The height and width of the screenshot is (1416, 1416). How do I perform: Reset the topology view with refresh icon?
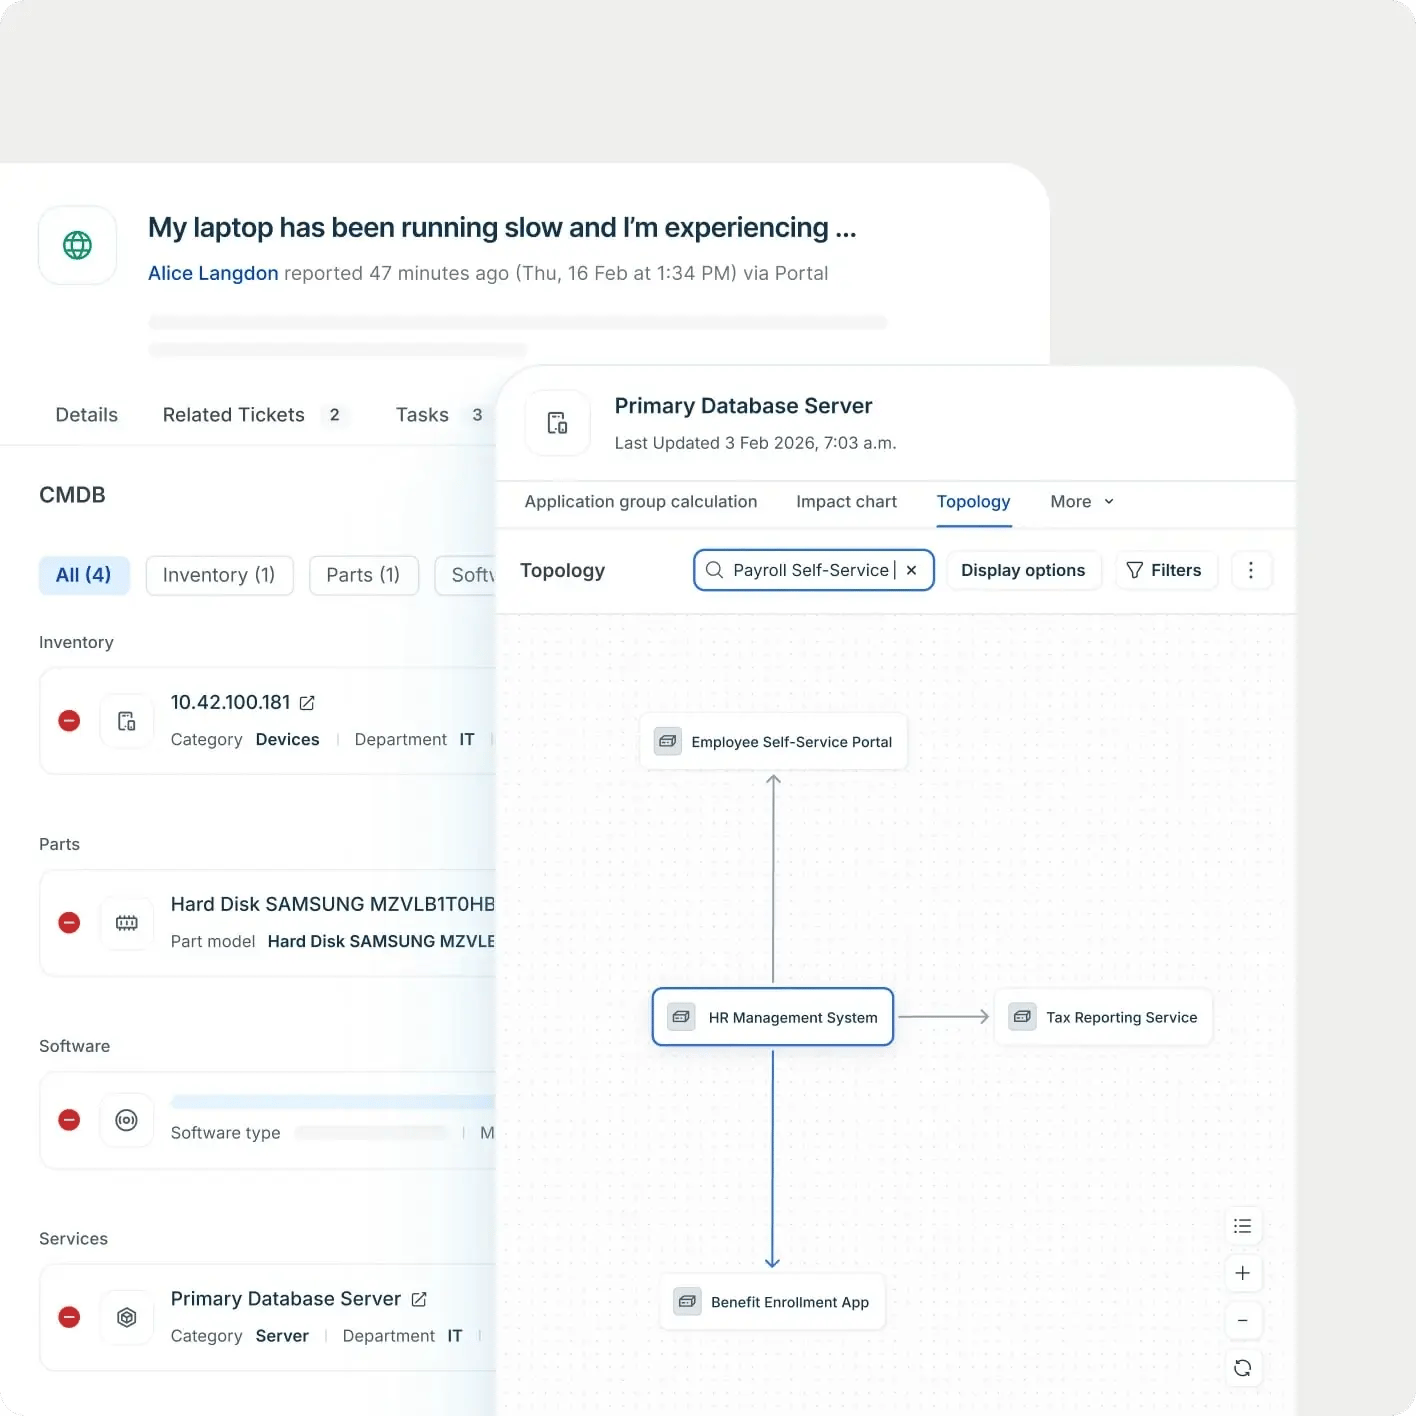pyautogui.click(x=1243, y=1368)
